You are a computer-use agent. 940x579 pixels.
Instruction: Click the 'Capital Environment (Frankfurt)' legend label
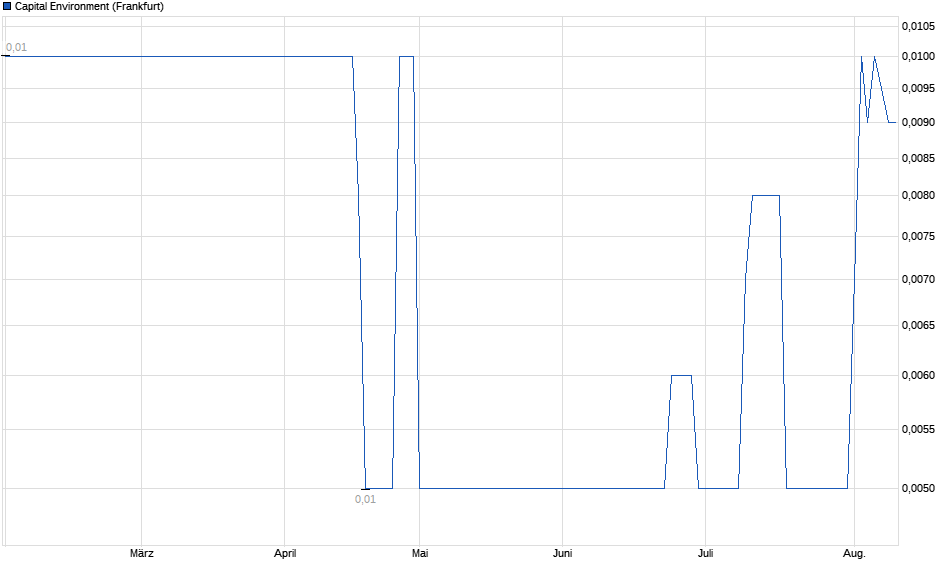coord(89,7)
